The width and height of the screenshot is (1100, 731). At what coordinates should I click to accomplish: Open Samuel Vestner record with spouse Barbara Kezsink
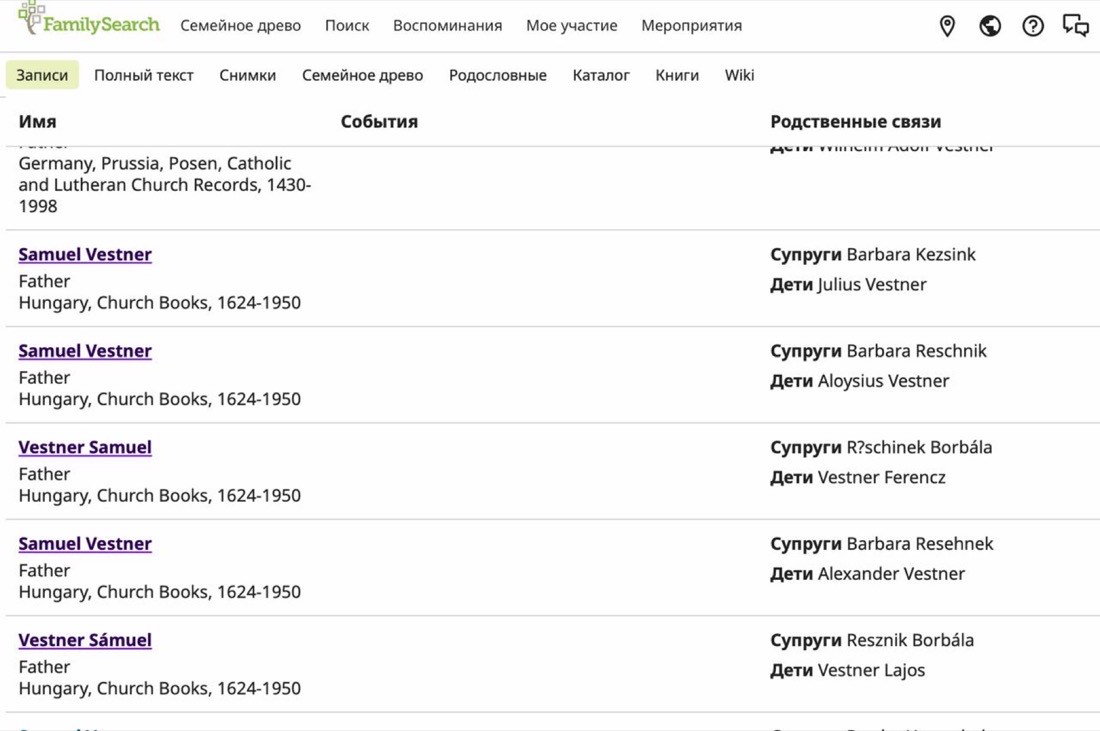(x=85, y=255)
